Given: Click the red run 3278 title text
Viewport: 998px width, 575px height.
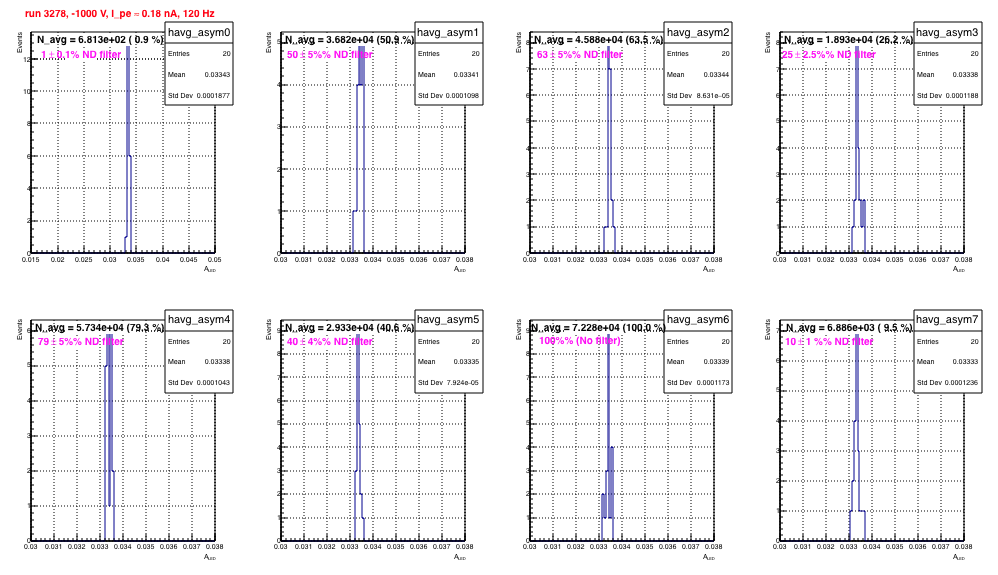Looking at the screenshot, I should point(120,13).
